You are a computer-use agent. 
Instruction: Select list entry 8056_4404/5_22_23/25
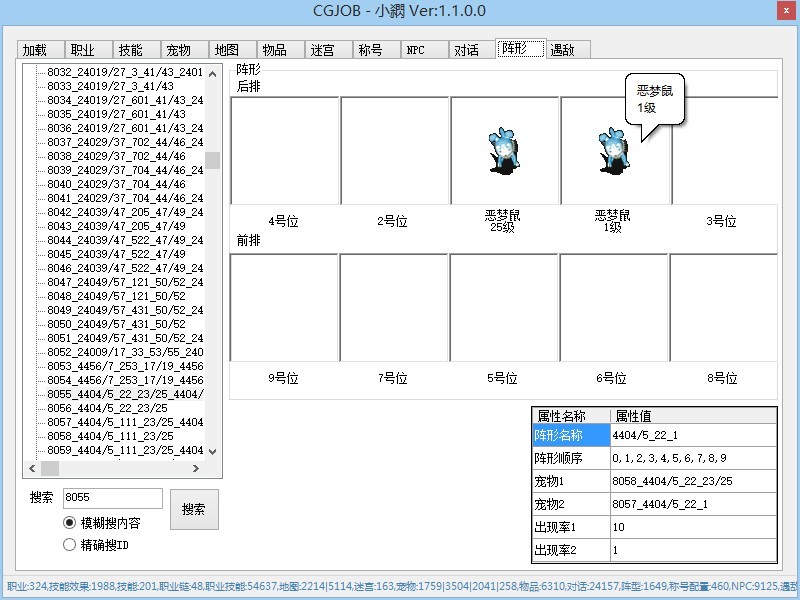pos(108,408)
